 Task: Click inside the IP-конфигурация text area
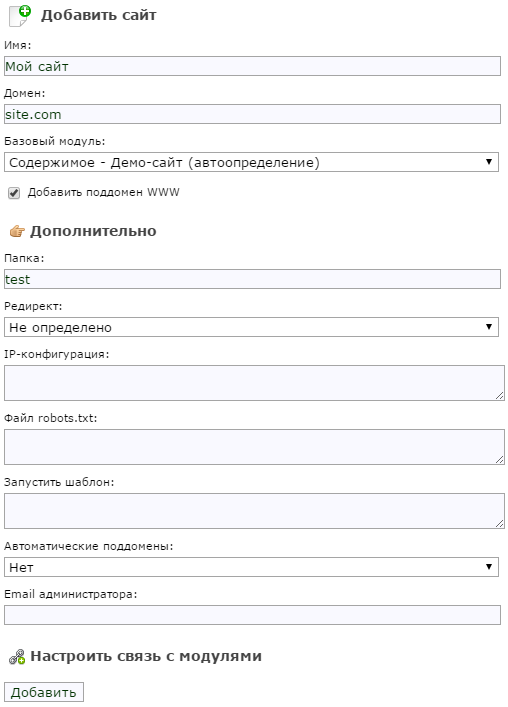coord(254,383)
